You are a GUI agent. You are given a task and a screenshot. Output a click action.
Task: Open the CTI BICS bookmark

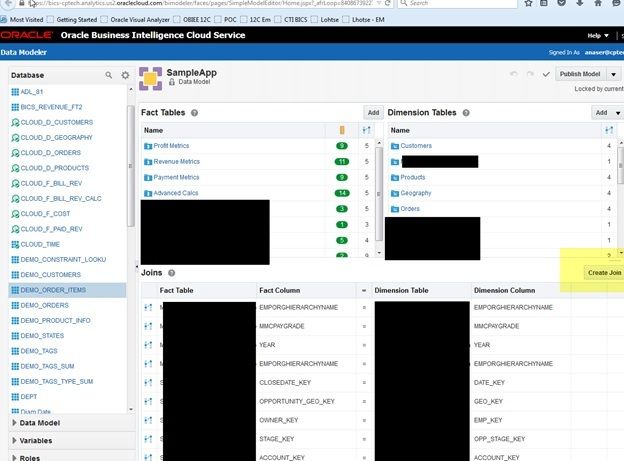tap(291, 20)
